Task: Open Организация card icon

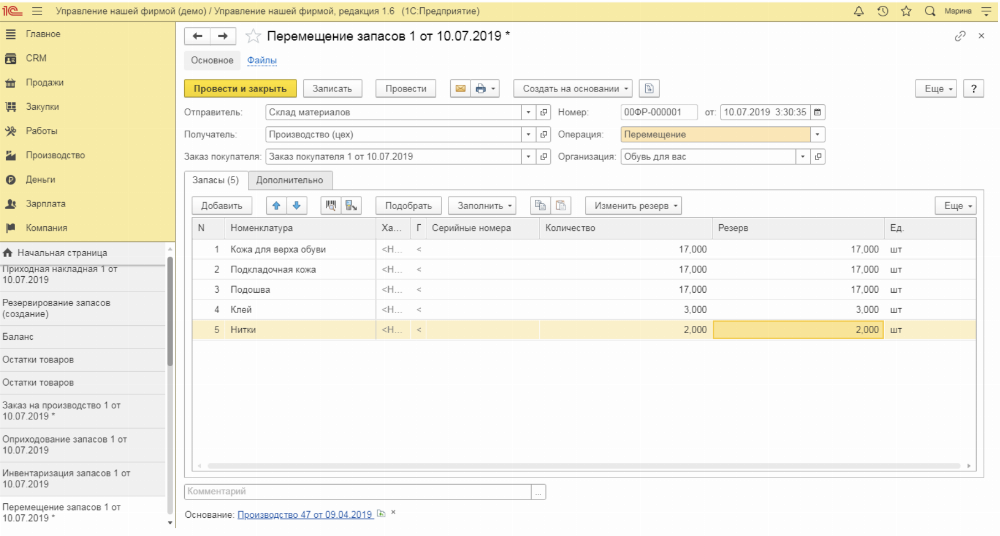Action: pyautogui.click(x=818, y=156)
